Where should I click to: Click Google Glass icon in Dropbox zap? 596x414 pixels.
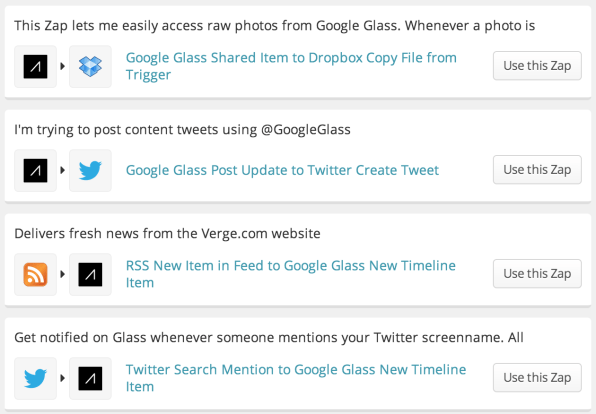click(35, 67)
